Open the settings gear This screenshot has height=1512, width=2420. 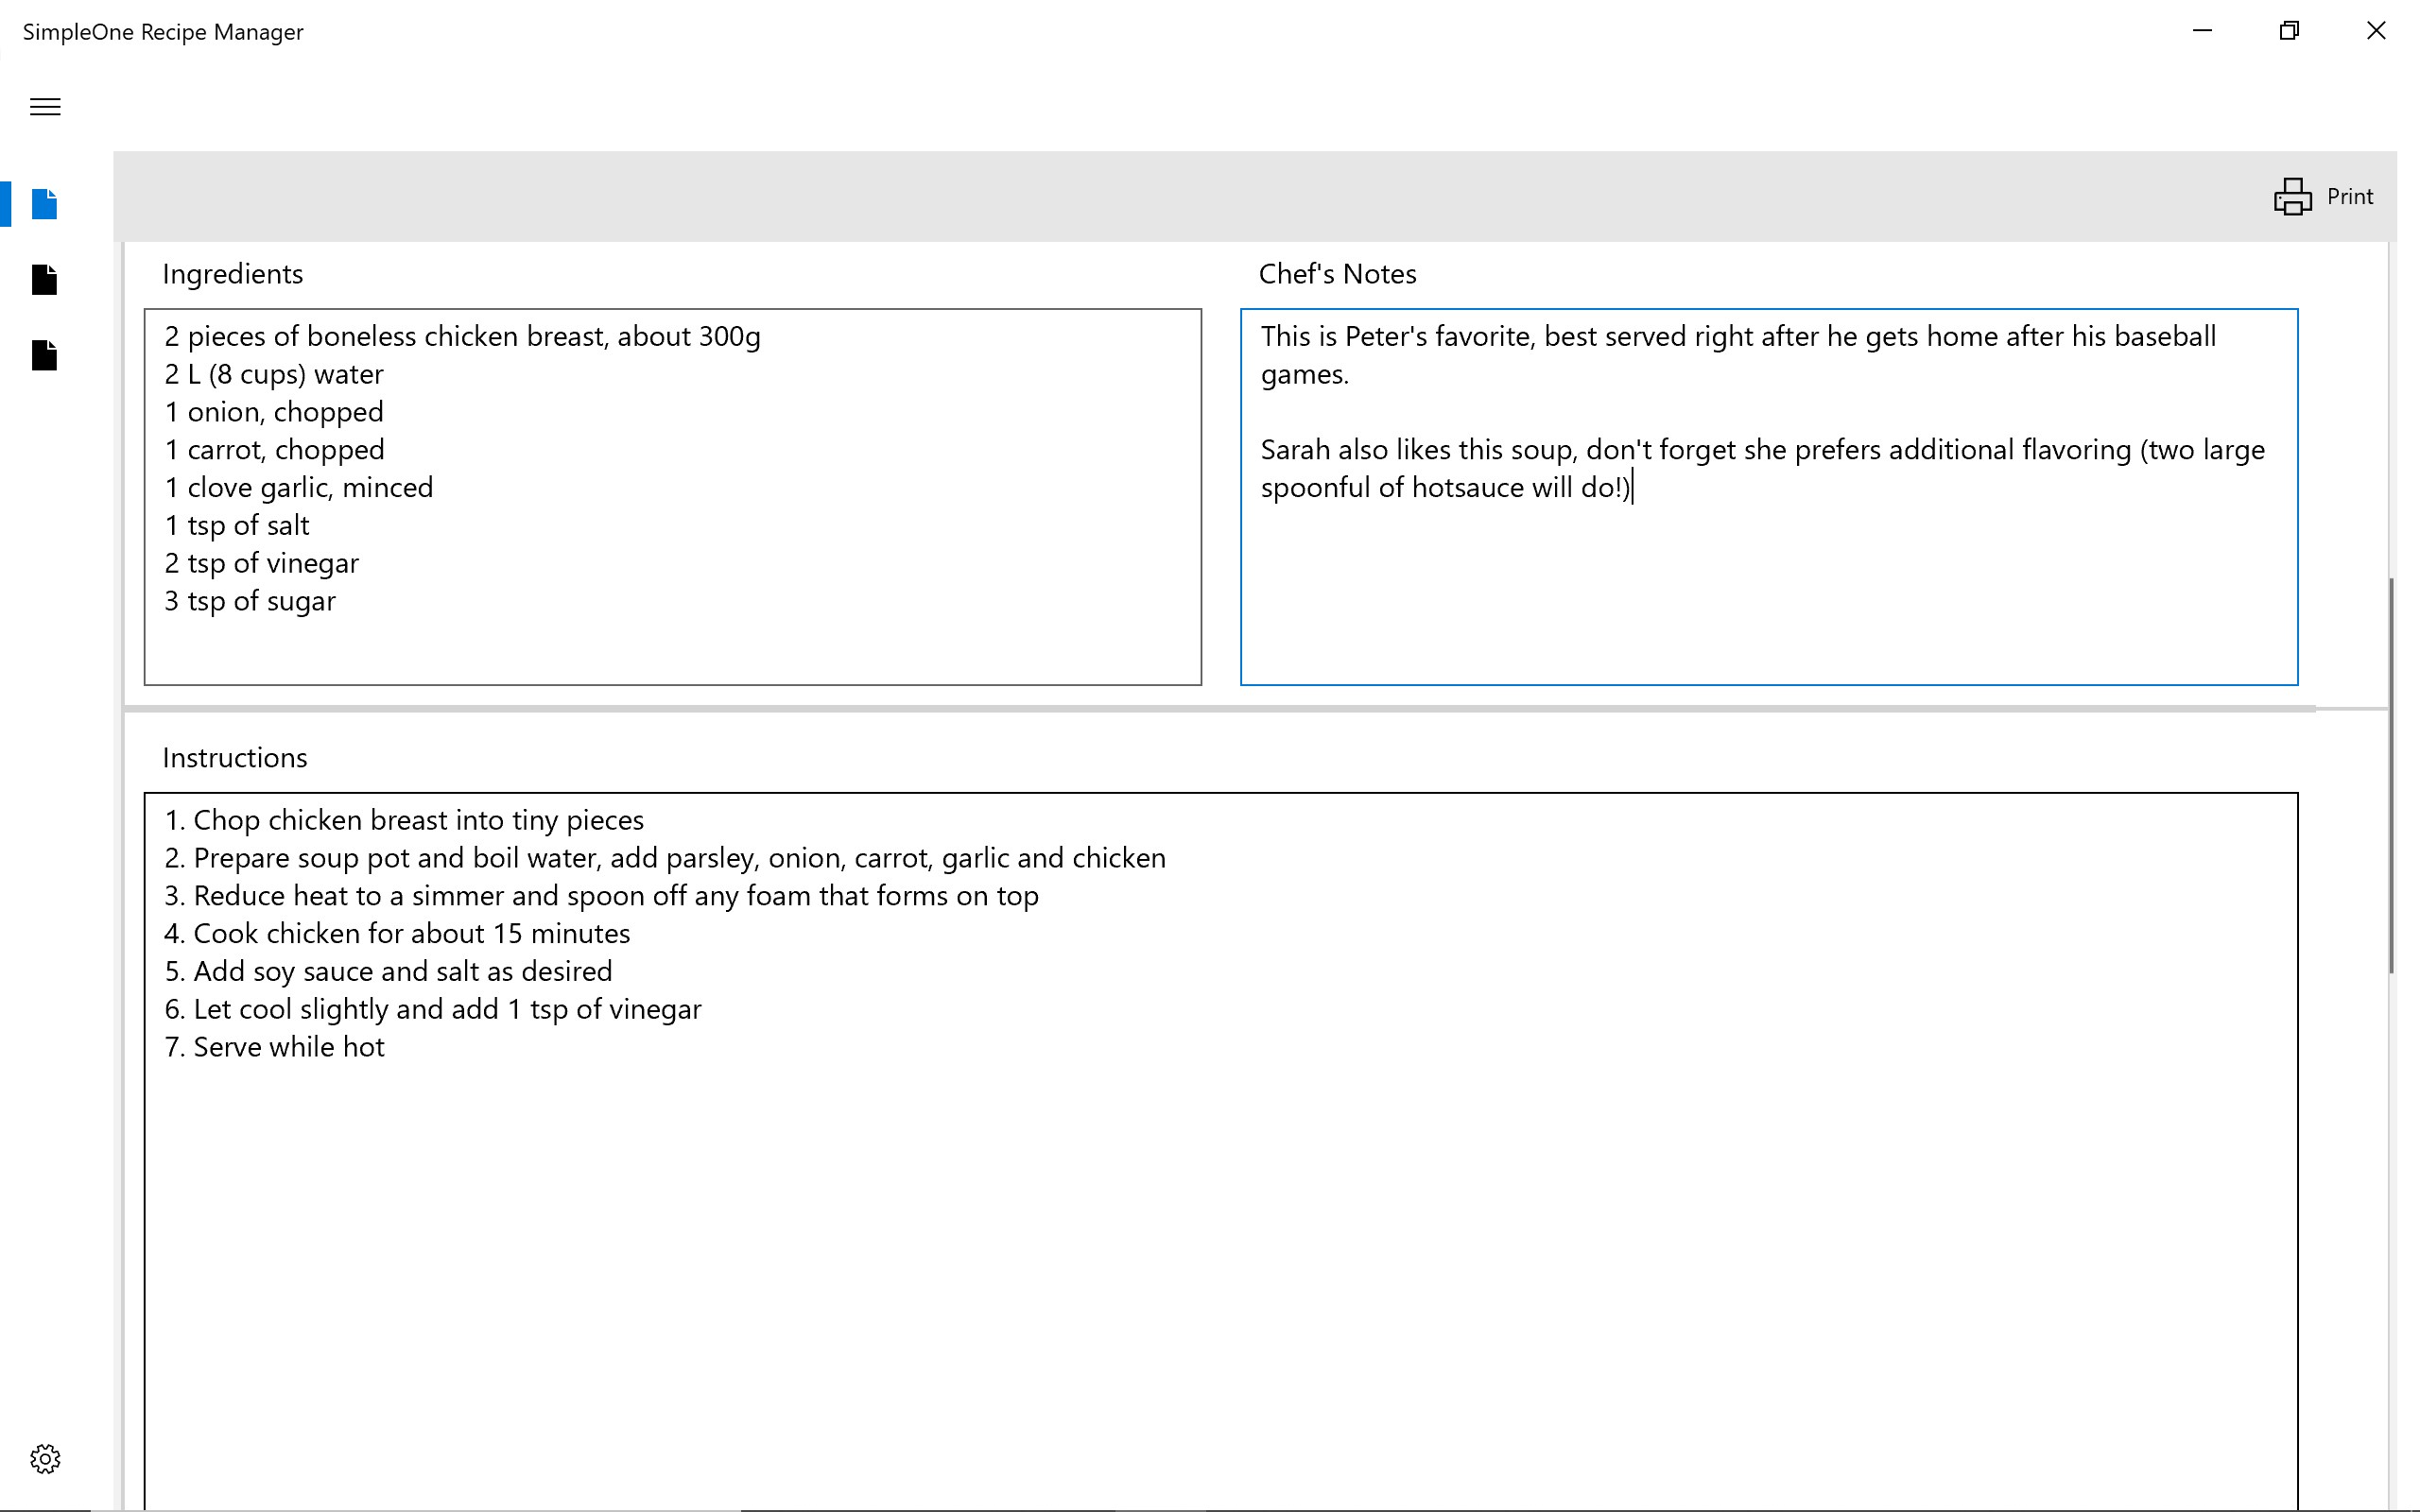pyautogui.click(x=45, y=1459)
